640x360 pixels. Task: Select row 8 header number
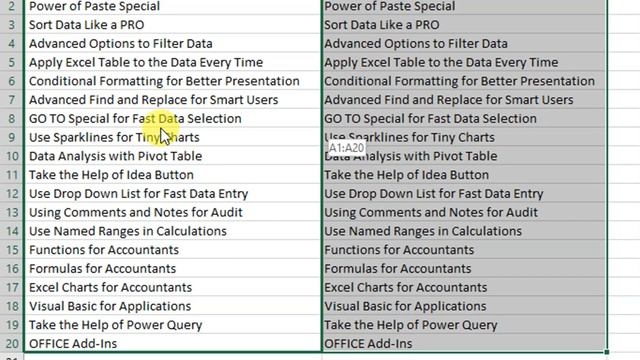(x=11, y=119)
